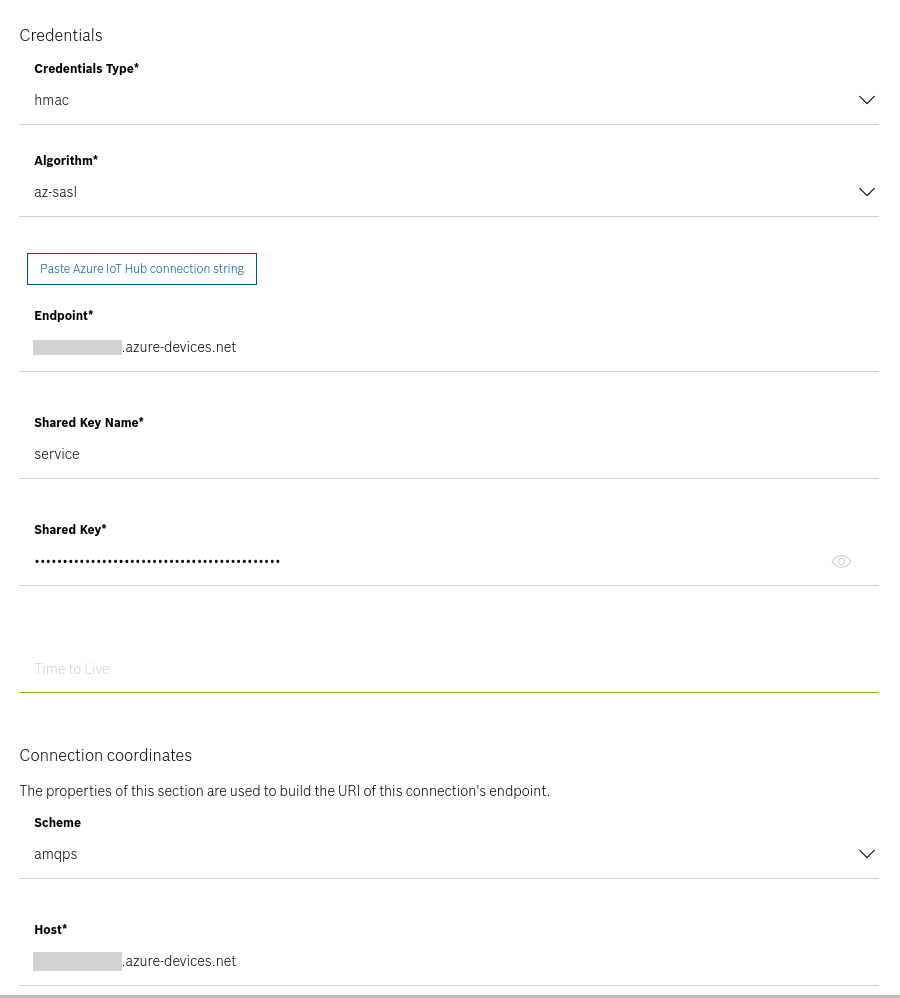
Task: Show the Shared Key using eye icon
Action: coord(841,561)
